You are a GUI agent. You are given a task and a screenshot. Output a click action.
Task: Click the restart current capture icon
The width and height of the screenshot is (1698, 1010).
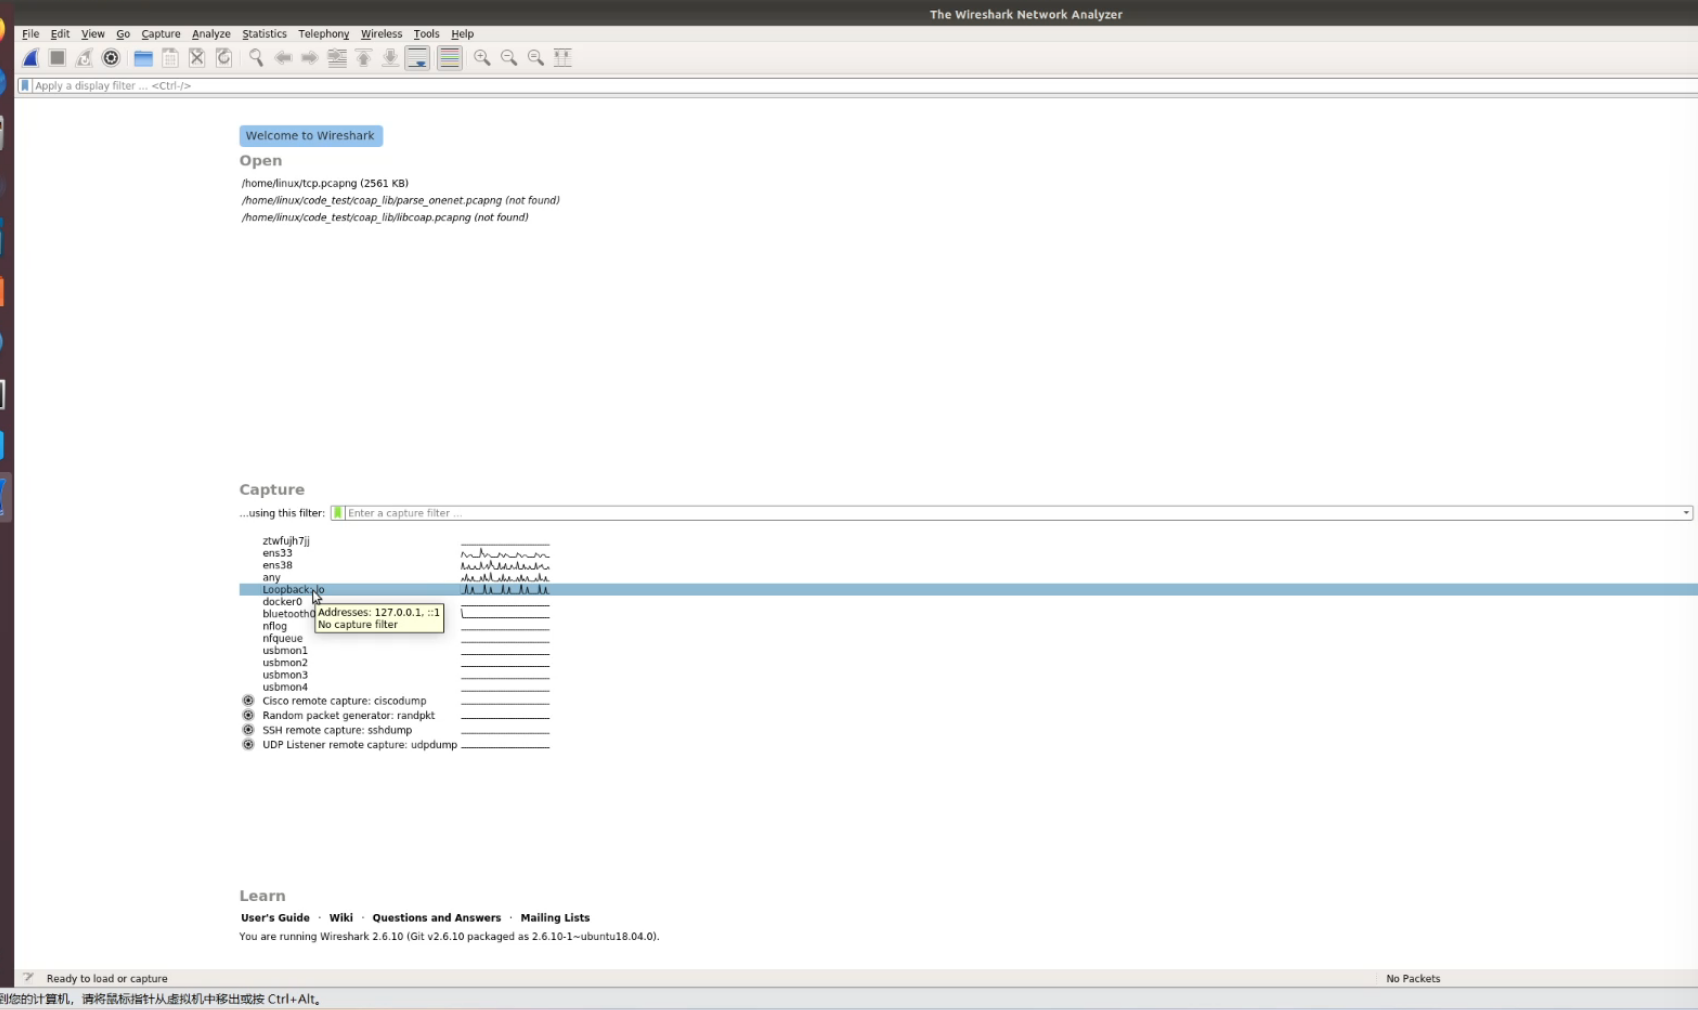(84, 58)
